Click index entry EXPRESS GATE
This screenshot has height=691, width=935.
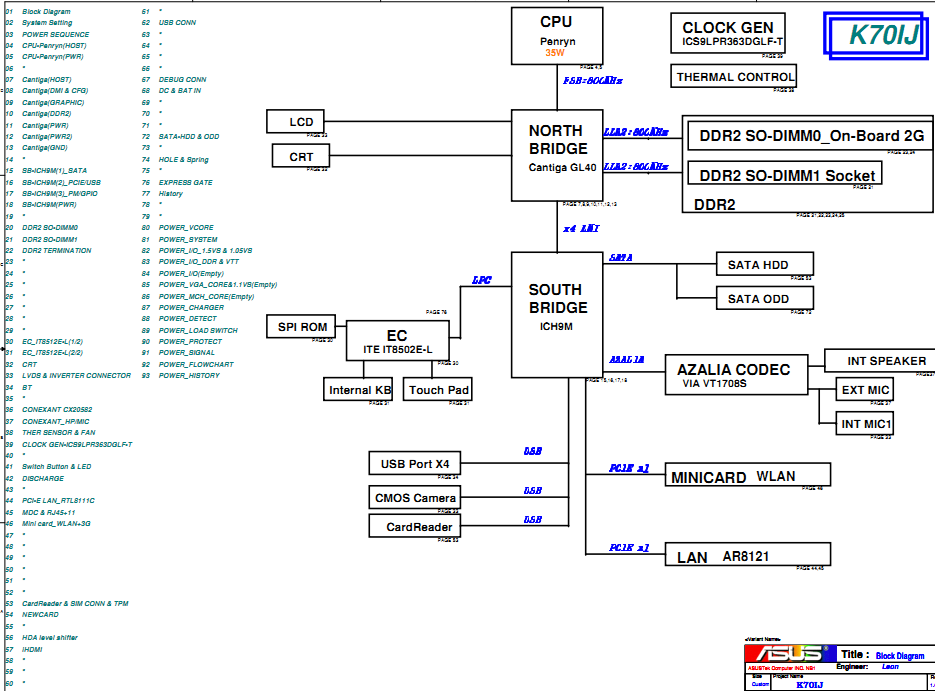click(185, 182)
